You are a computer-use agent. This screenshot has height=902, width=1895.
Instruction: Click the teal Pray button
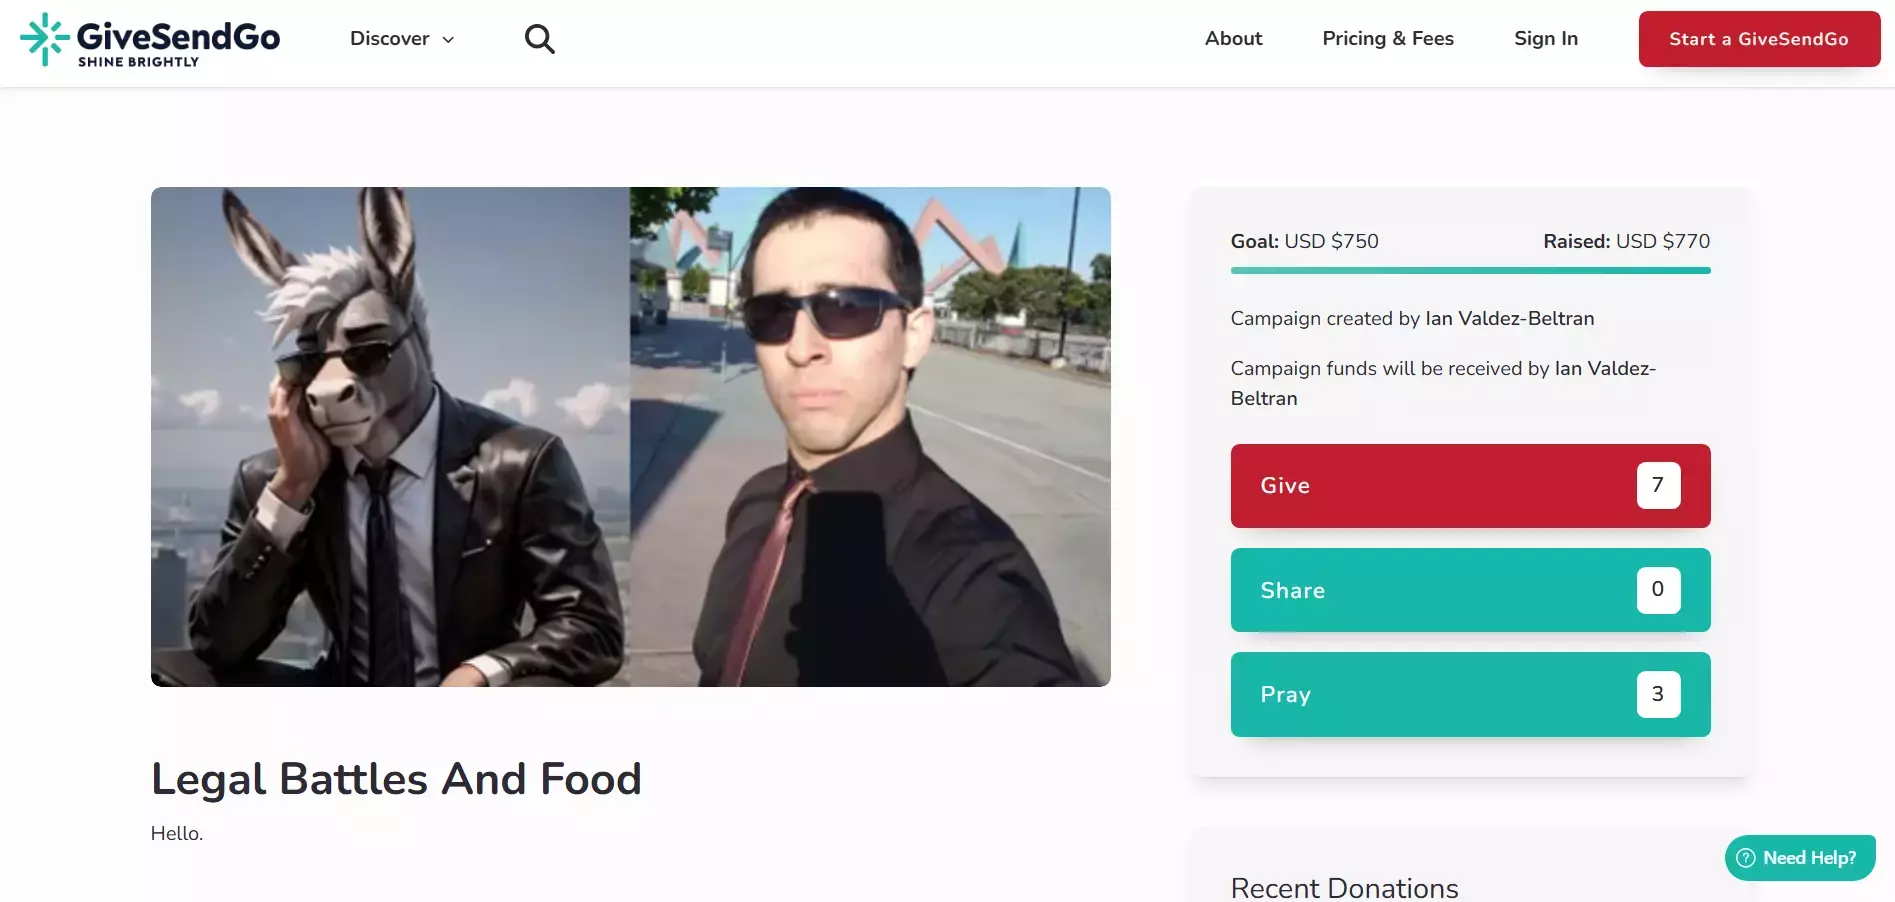click(1470, 694)
